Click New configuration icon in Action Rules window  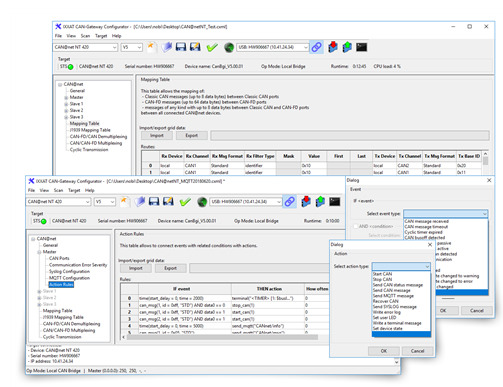click(125, 201)
